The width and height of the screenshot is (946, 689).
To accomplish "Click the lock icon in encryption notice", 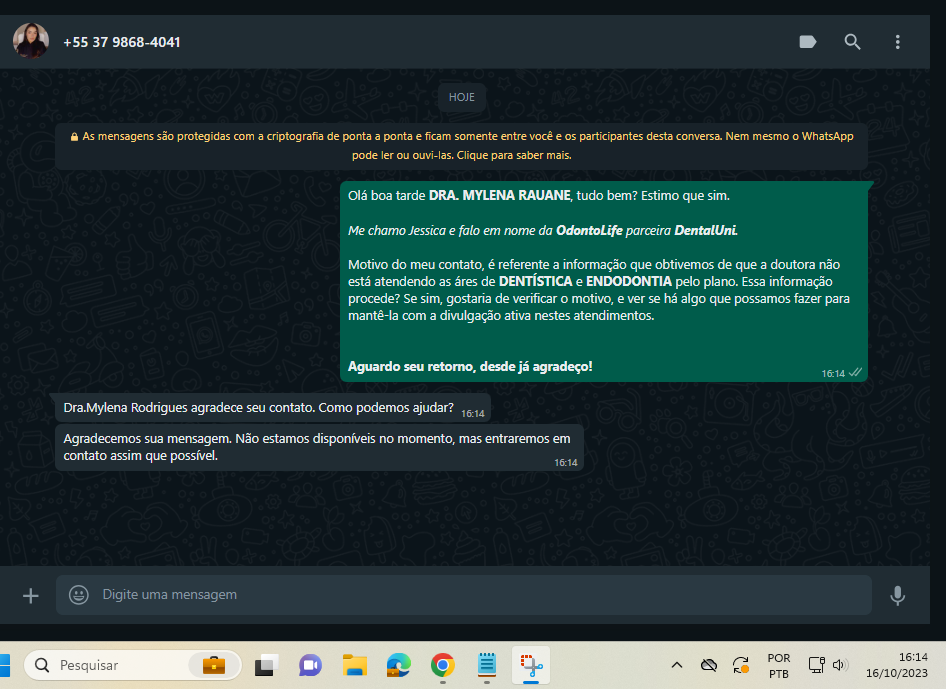I will (x=74, y=137).
